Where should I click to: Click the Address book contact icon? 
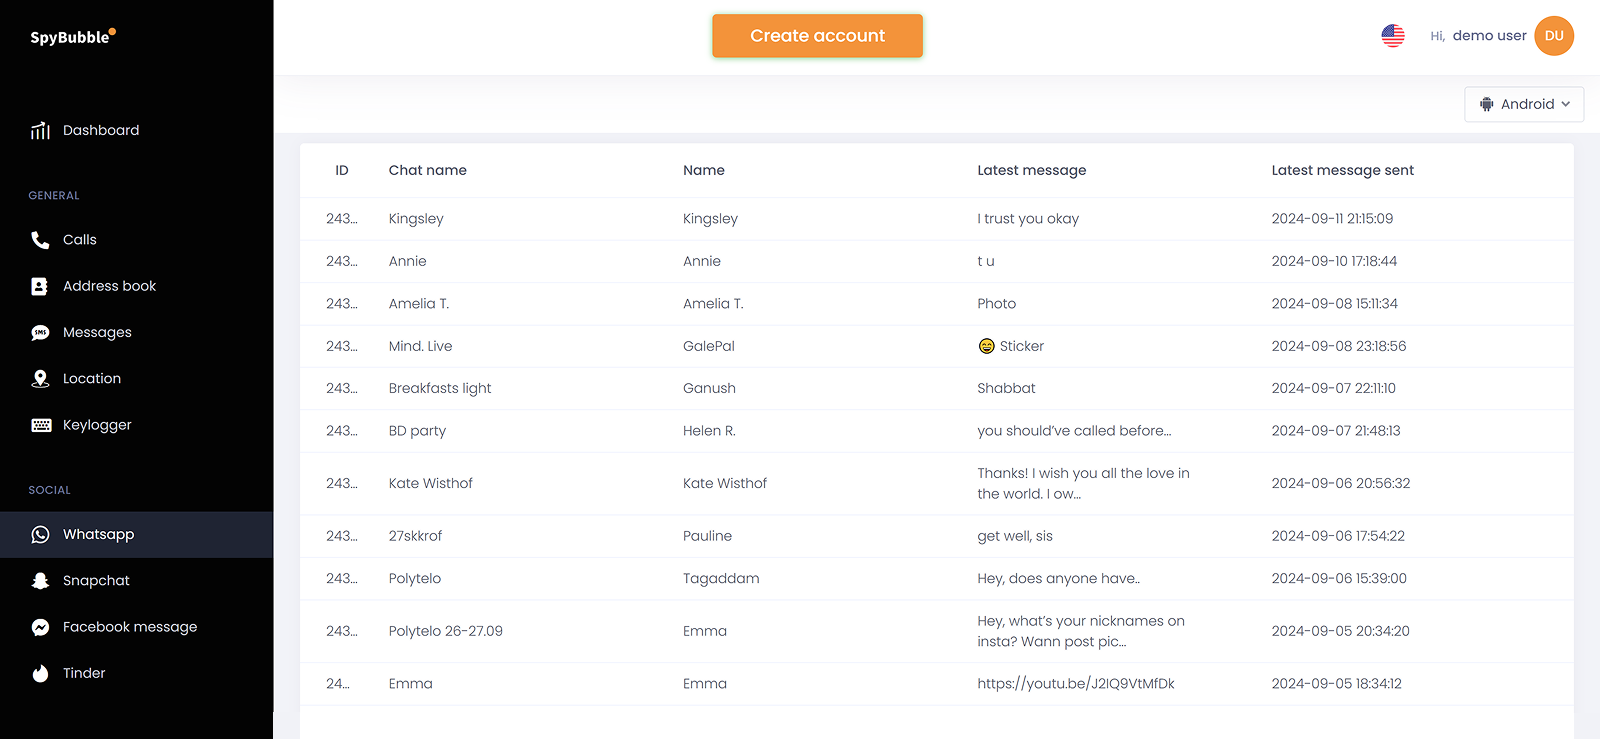click(40, 286)
